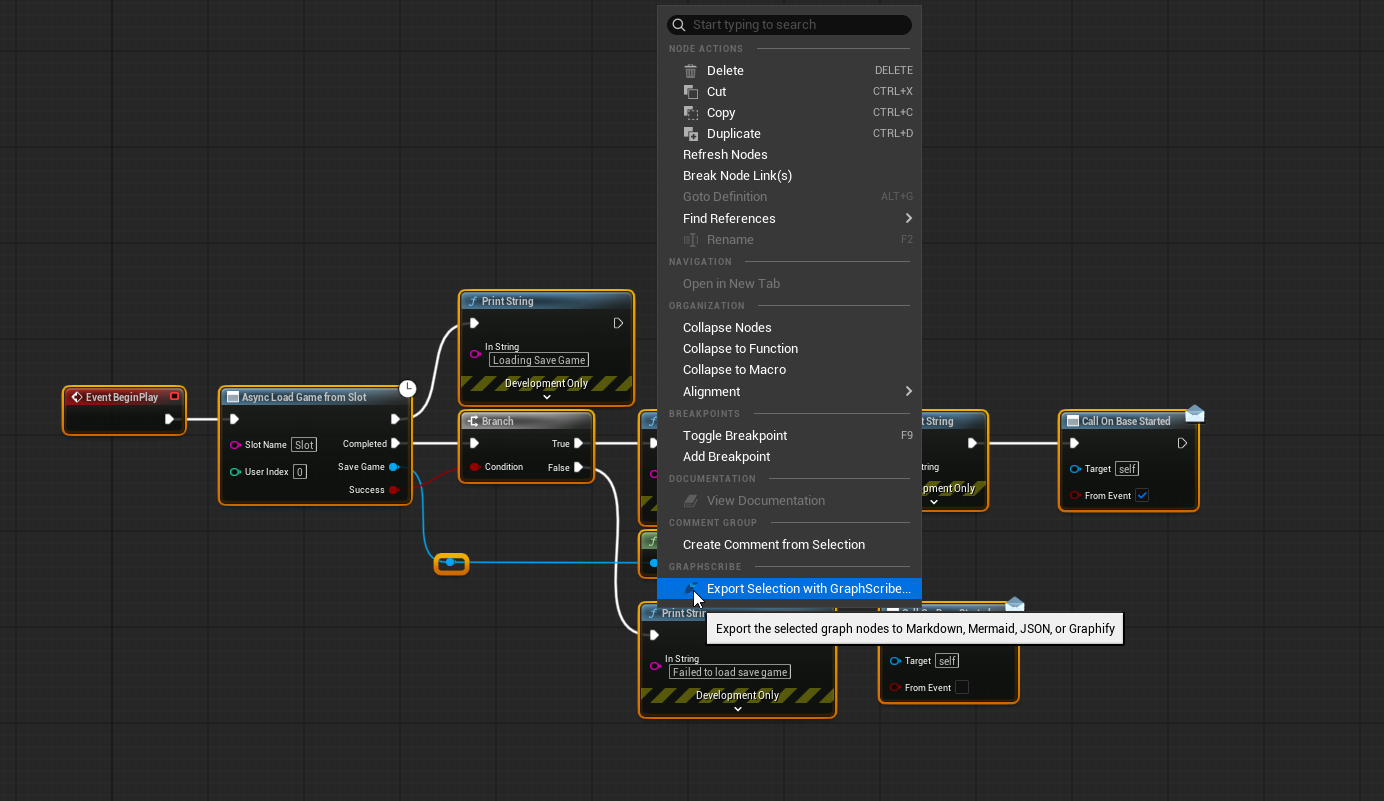Click the latent clock icon on Async Load node
This screenshot has height=801, width=1384.
(x=407, y=388)
